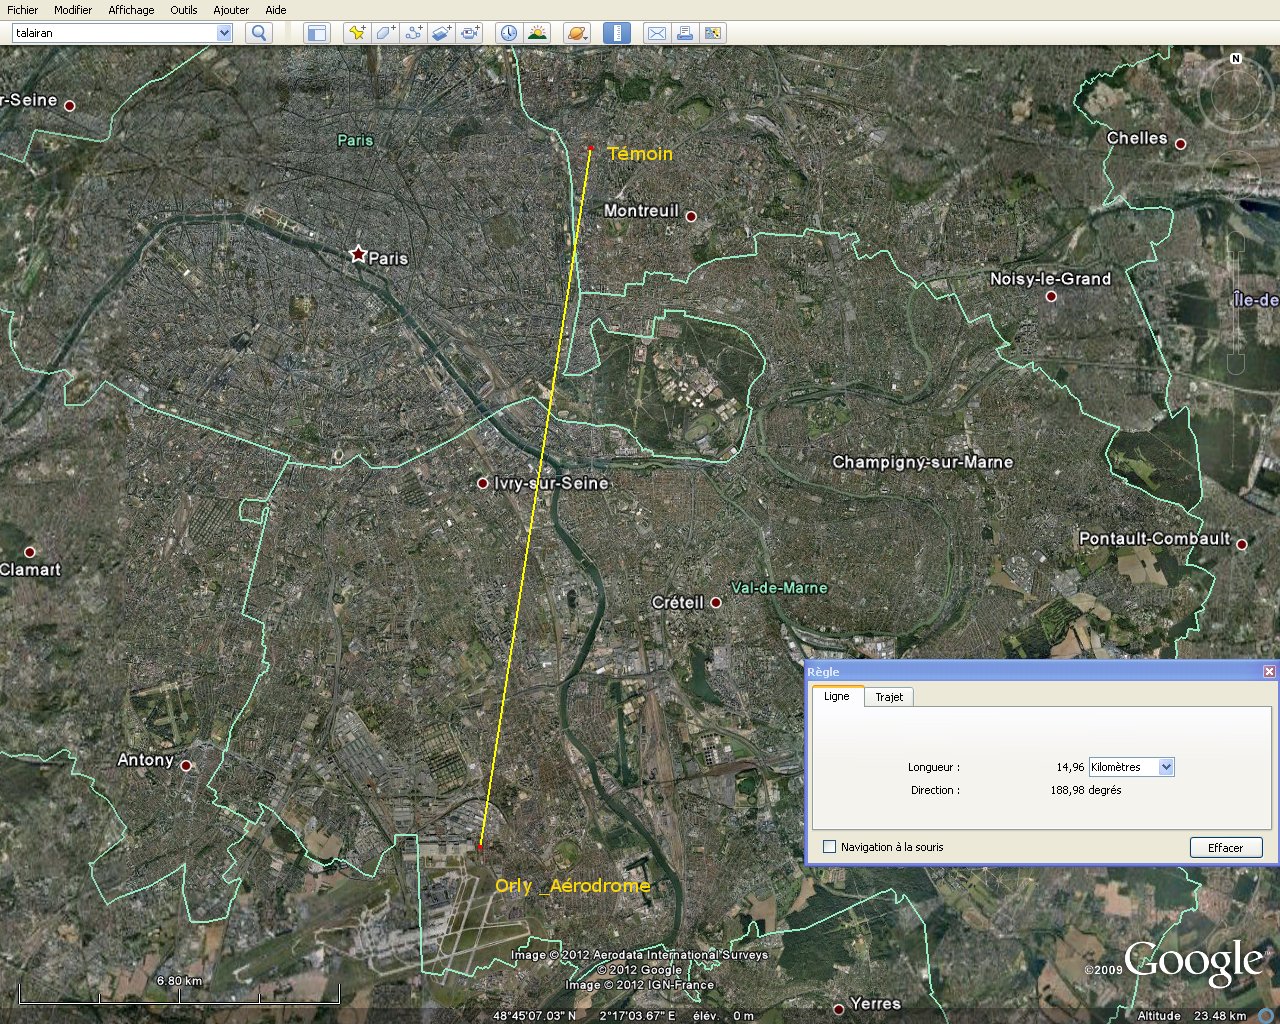Open the Kilomètres unit dropdown
The height and width of the screenshot is (1024, 1280).
click(x=1165, y=767)
